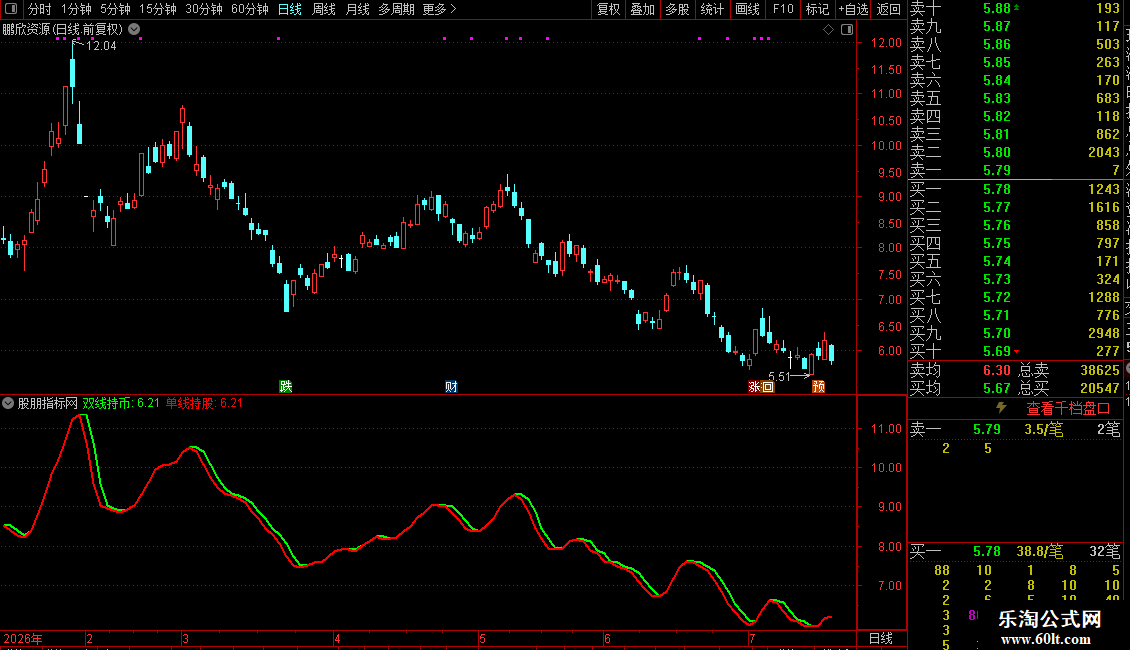Click the 返回 back button
Image resolution: width=1130 pixels, height=650 pixels.
(889, 9)
